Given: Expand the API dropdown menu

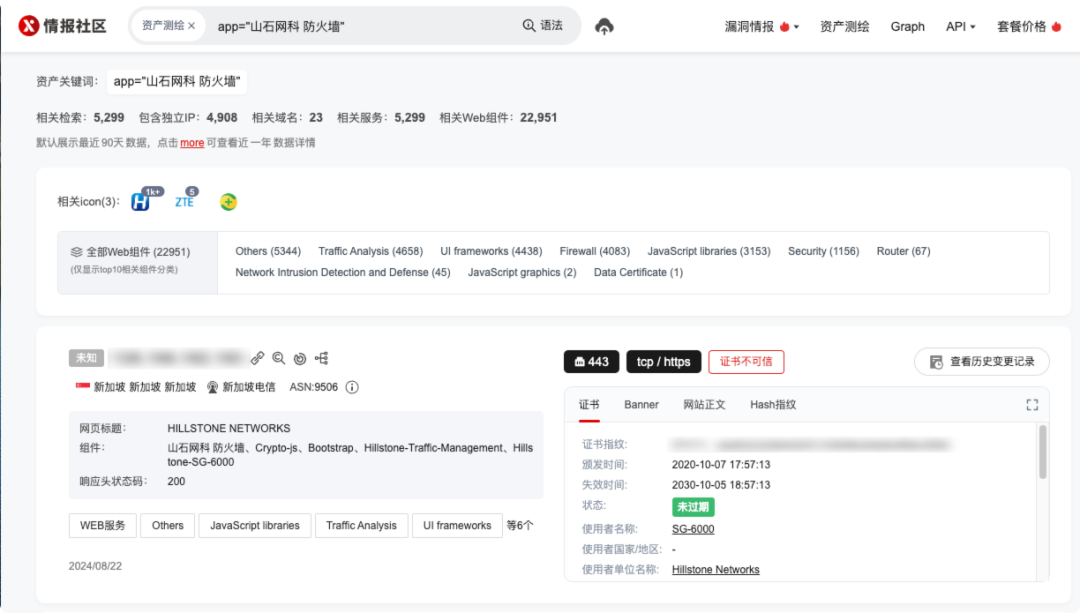Looking at the screenshot, I should click(960, 26).
